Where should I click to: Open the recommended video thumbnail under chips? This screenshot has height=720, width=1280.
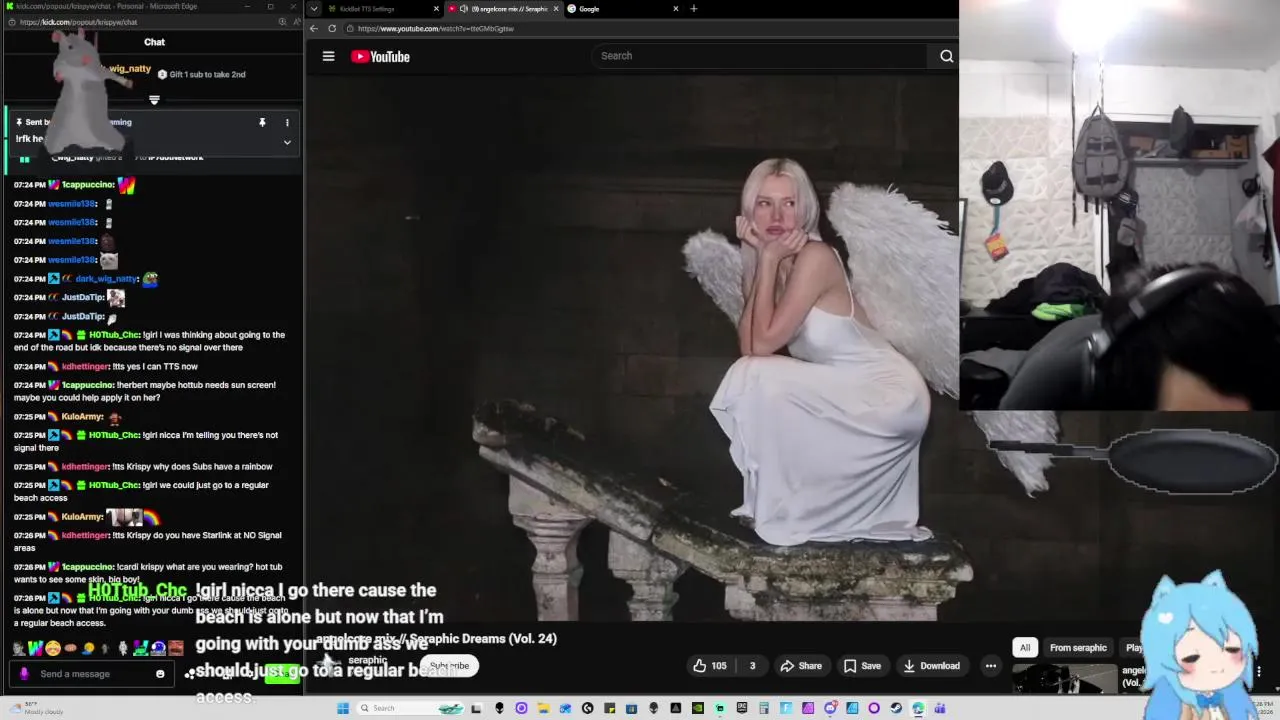(x=1064, y=679)
